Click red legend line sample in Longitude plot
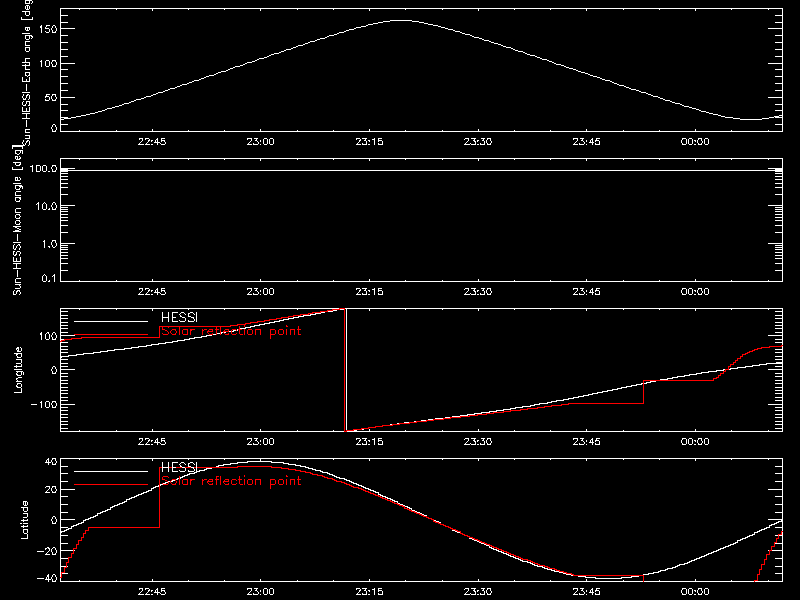 tap(111, 335)
